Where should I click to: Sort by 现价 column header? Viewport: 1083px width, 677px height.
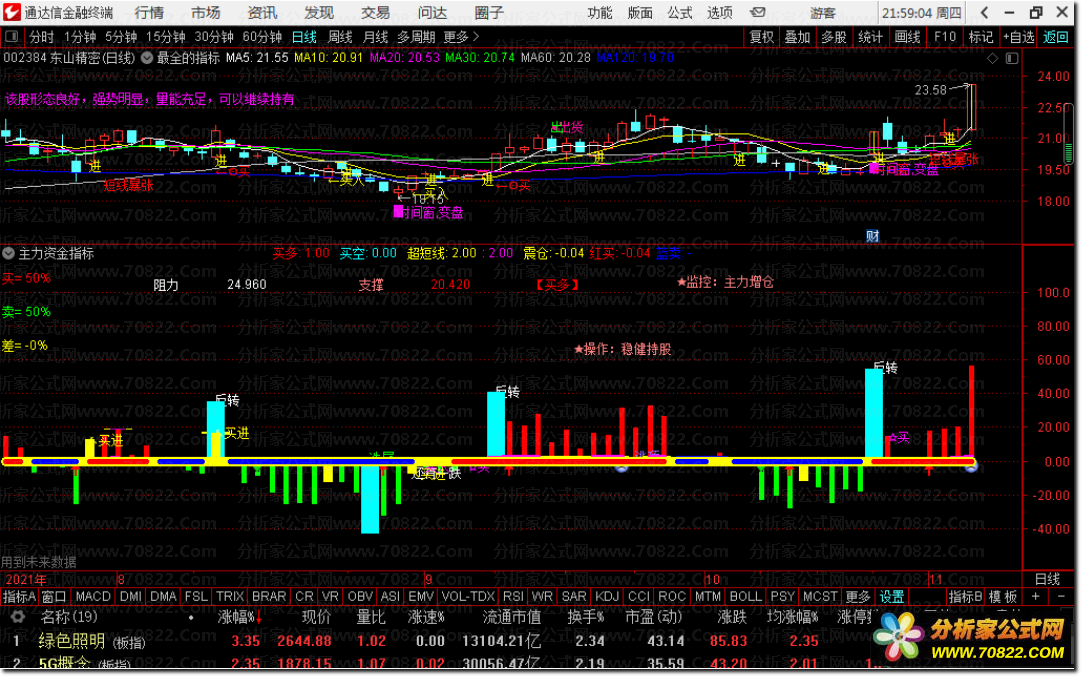point(316,618)
